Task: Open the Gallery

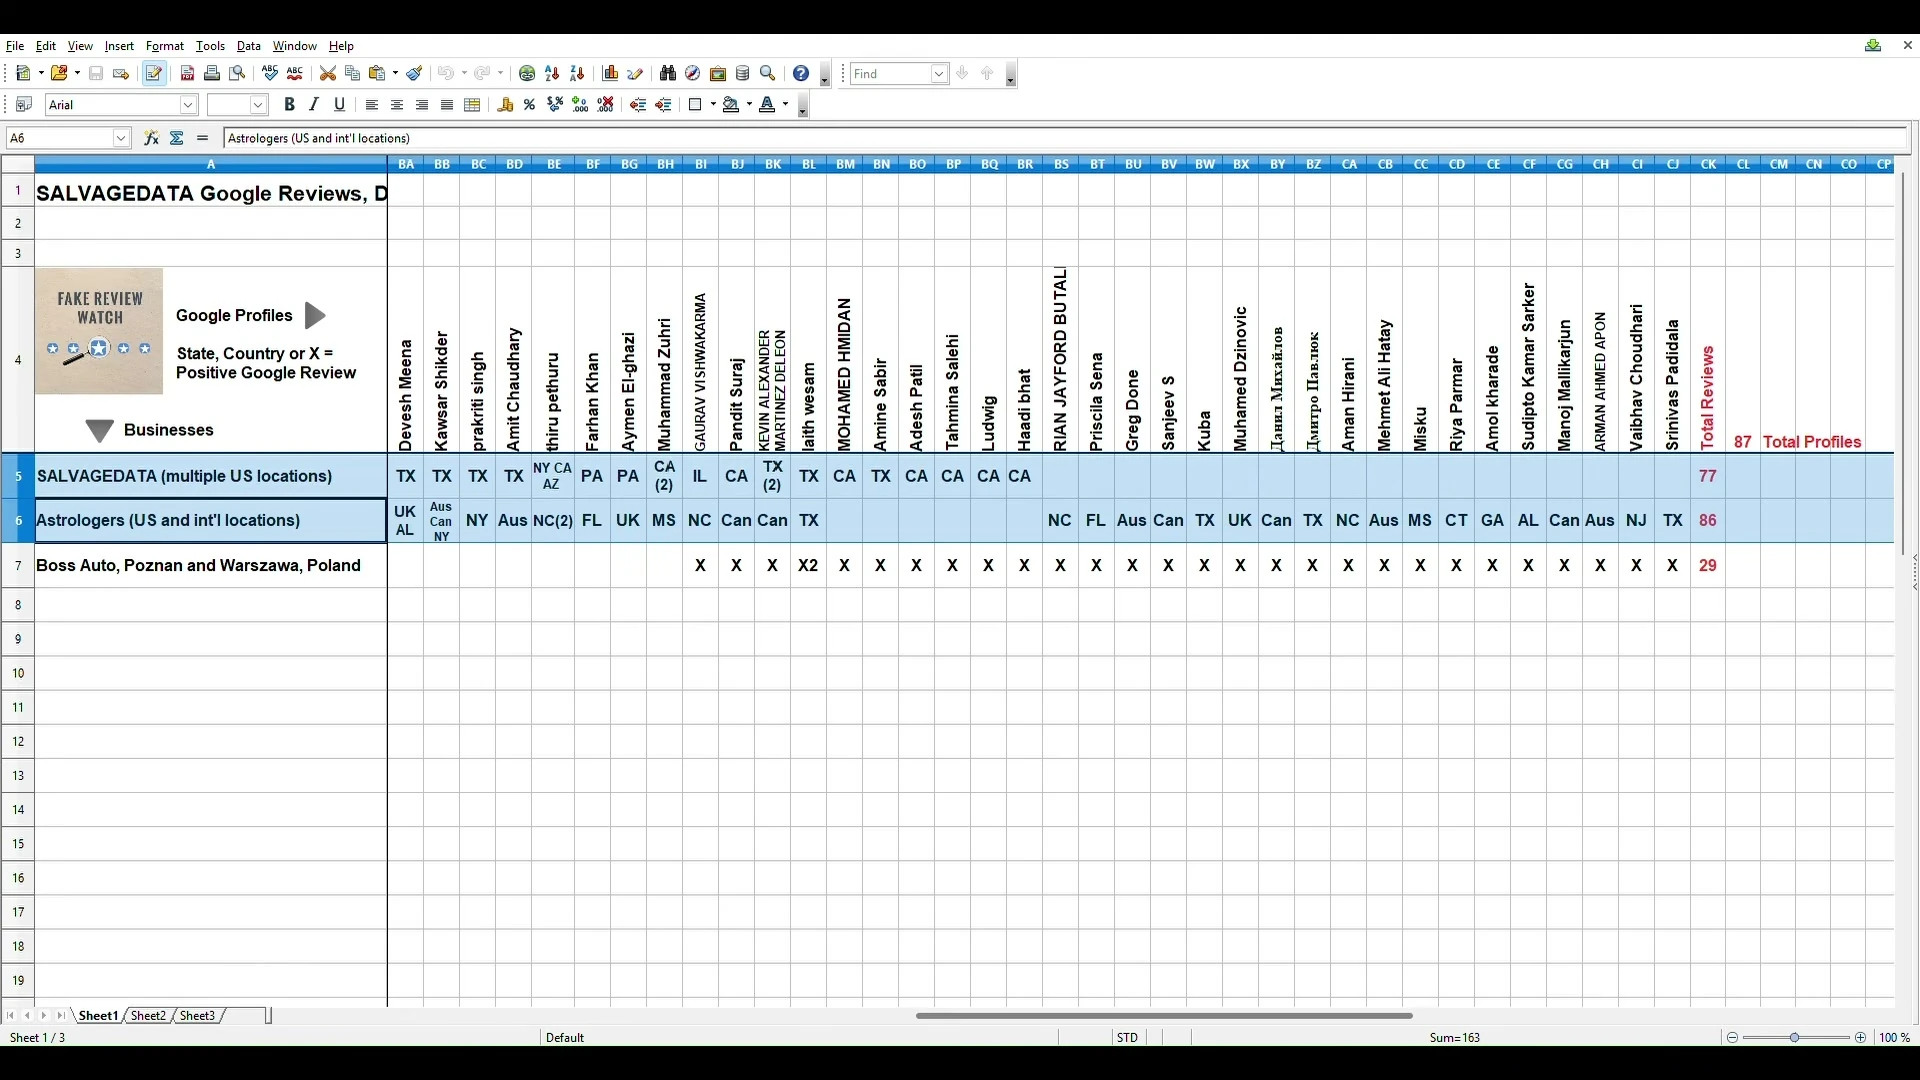Action: click(x=718, y=74)
